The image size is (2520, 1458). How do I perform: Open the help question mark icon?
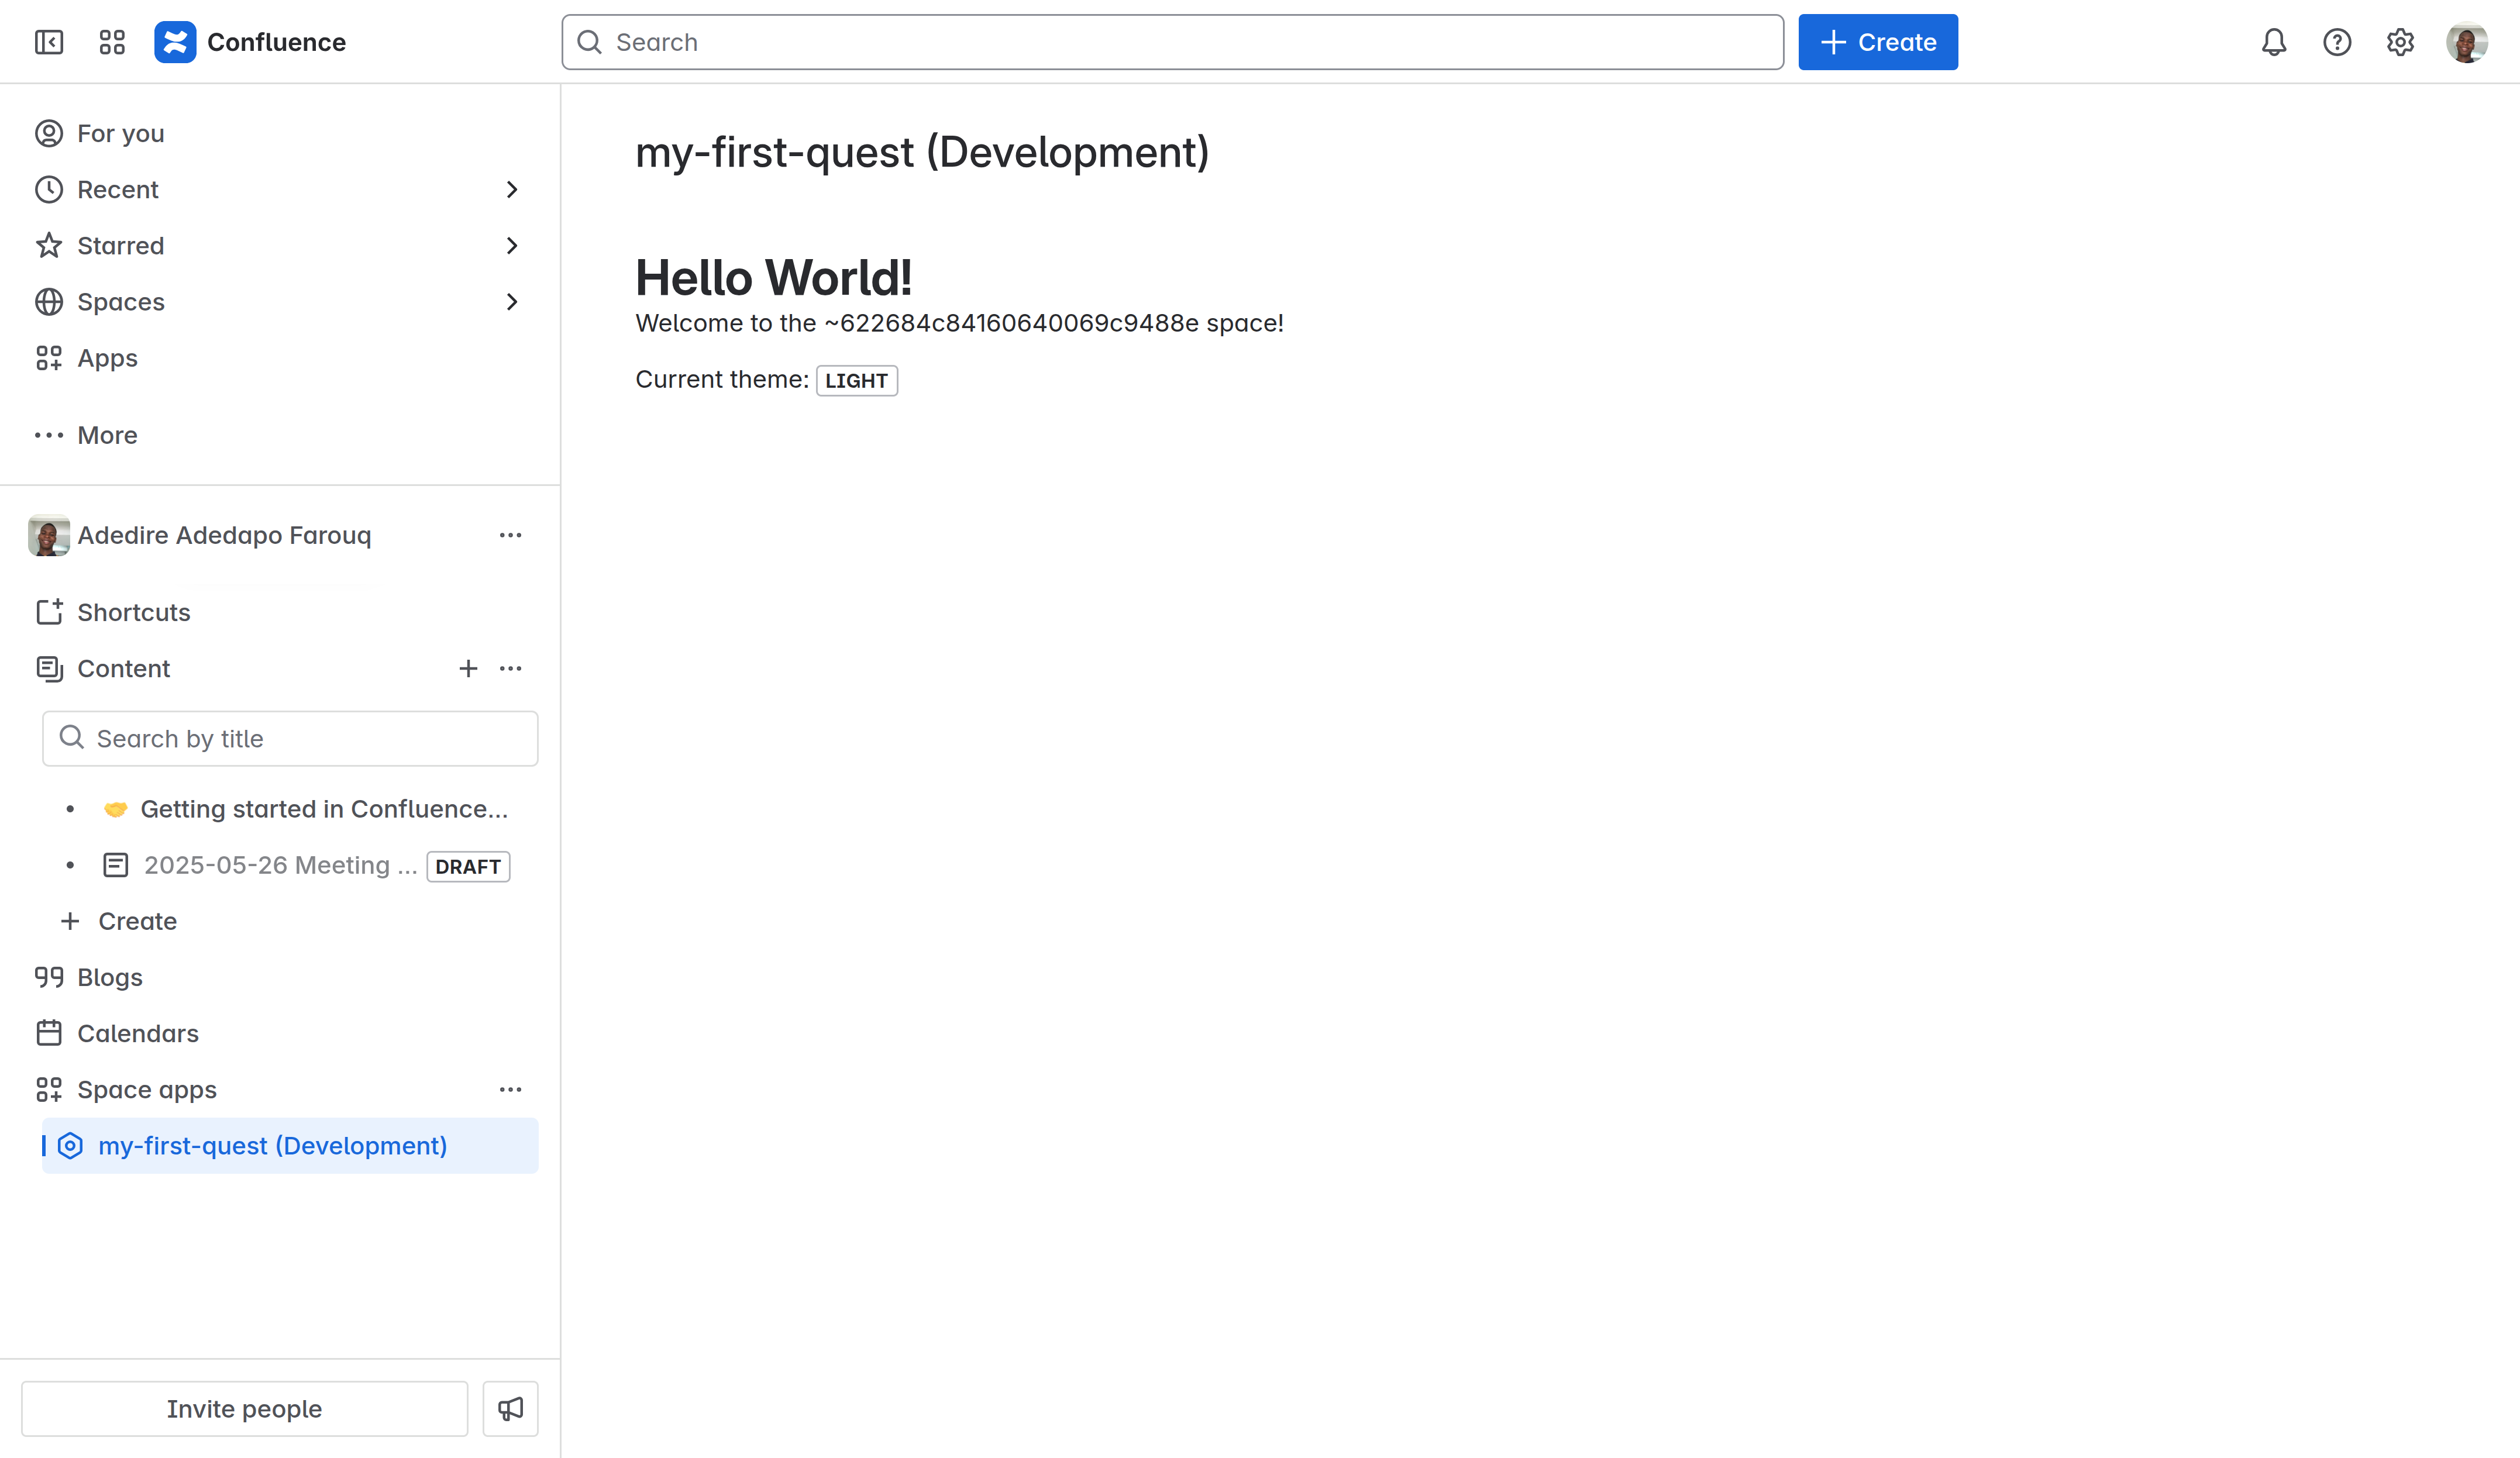[x=2336, y=42]
